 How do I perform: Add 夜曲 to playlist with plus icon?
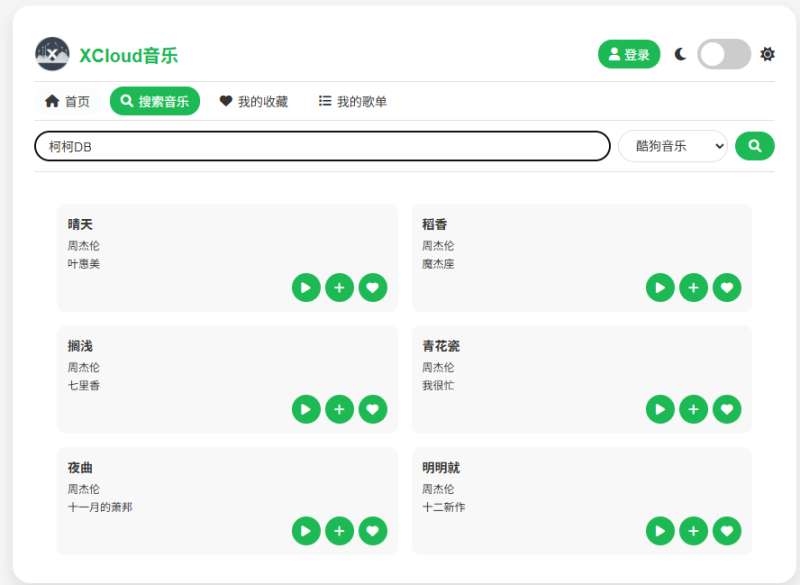[x=339, y=531]
